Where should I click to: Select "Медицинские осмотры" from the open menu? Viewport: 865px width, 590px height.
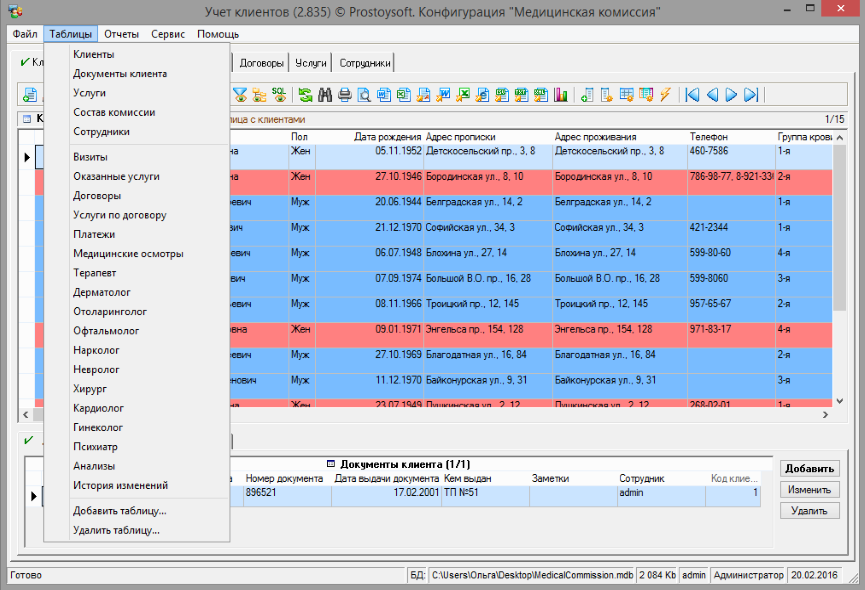[x=128, y=254]
